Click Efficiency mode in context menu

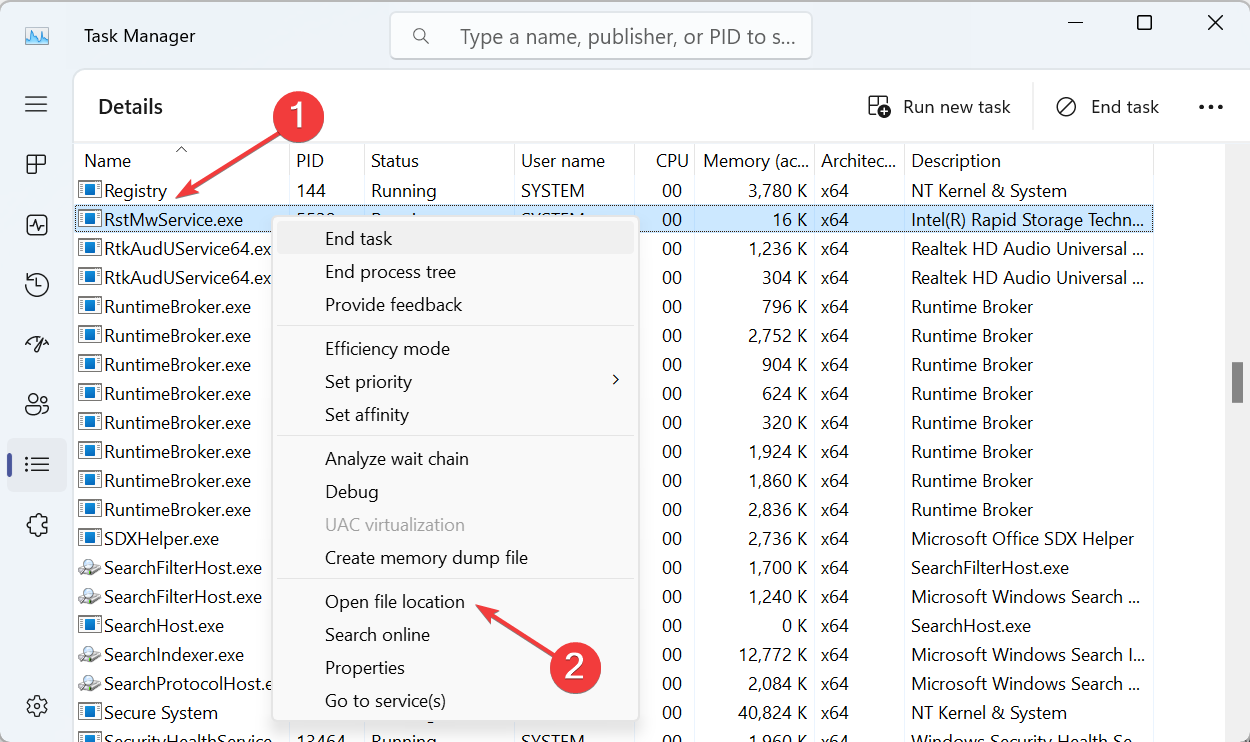(387, 349)
